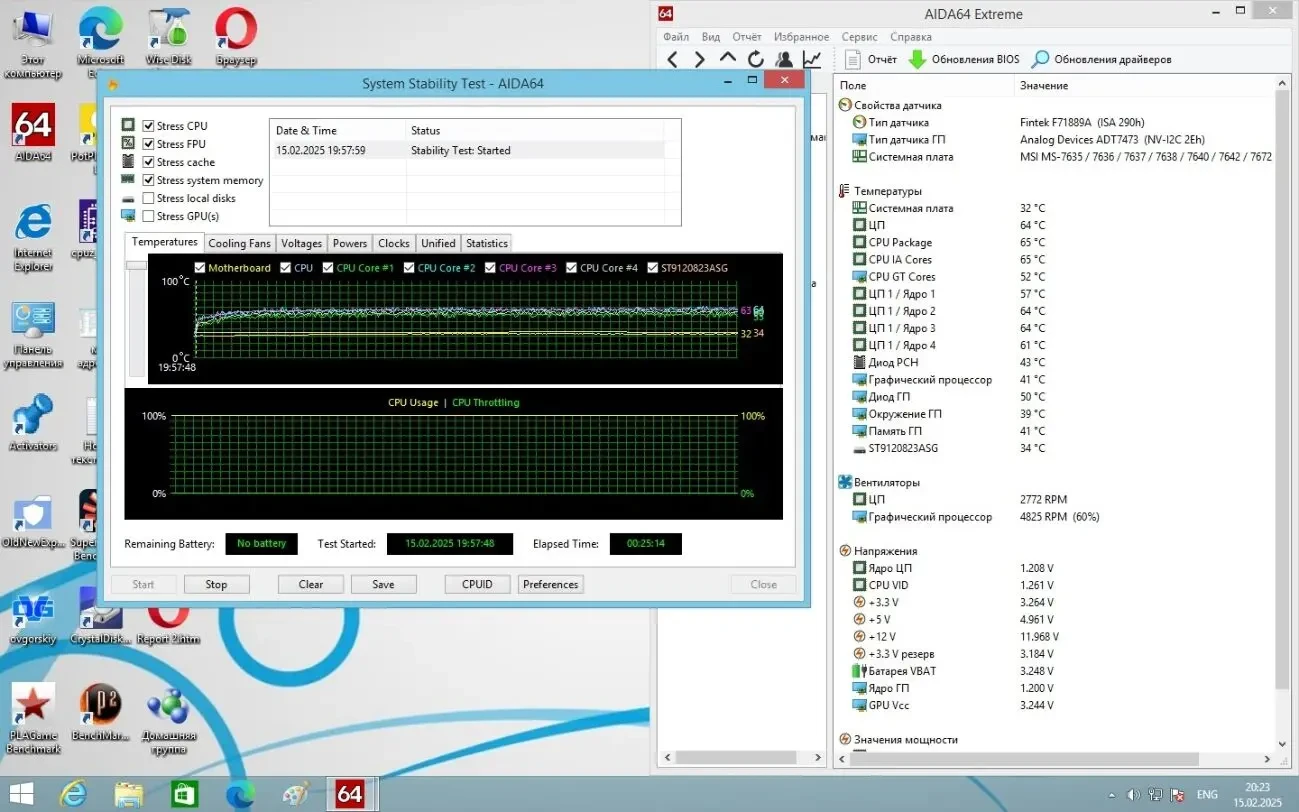This screenshot has width=1299, height=812.
Task: Enable the Stress GPU(s) checkbox
Action: (149, 216)
